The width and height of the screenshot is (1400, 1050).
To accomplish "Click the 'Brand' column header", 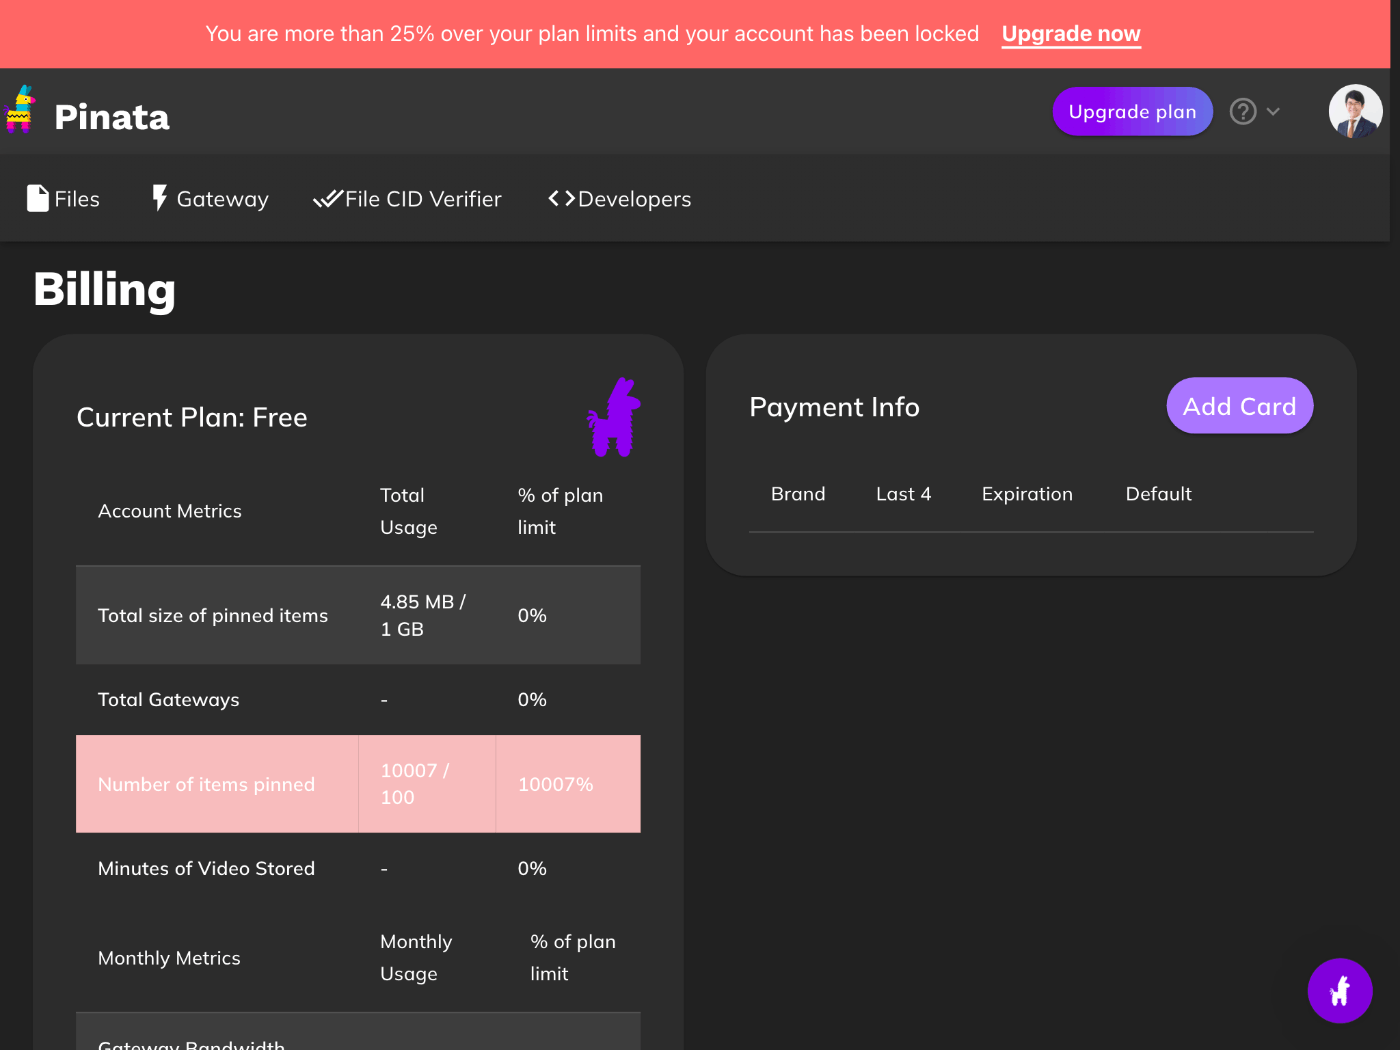I will coord(798,494).
